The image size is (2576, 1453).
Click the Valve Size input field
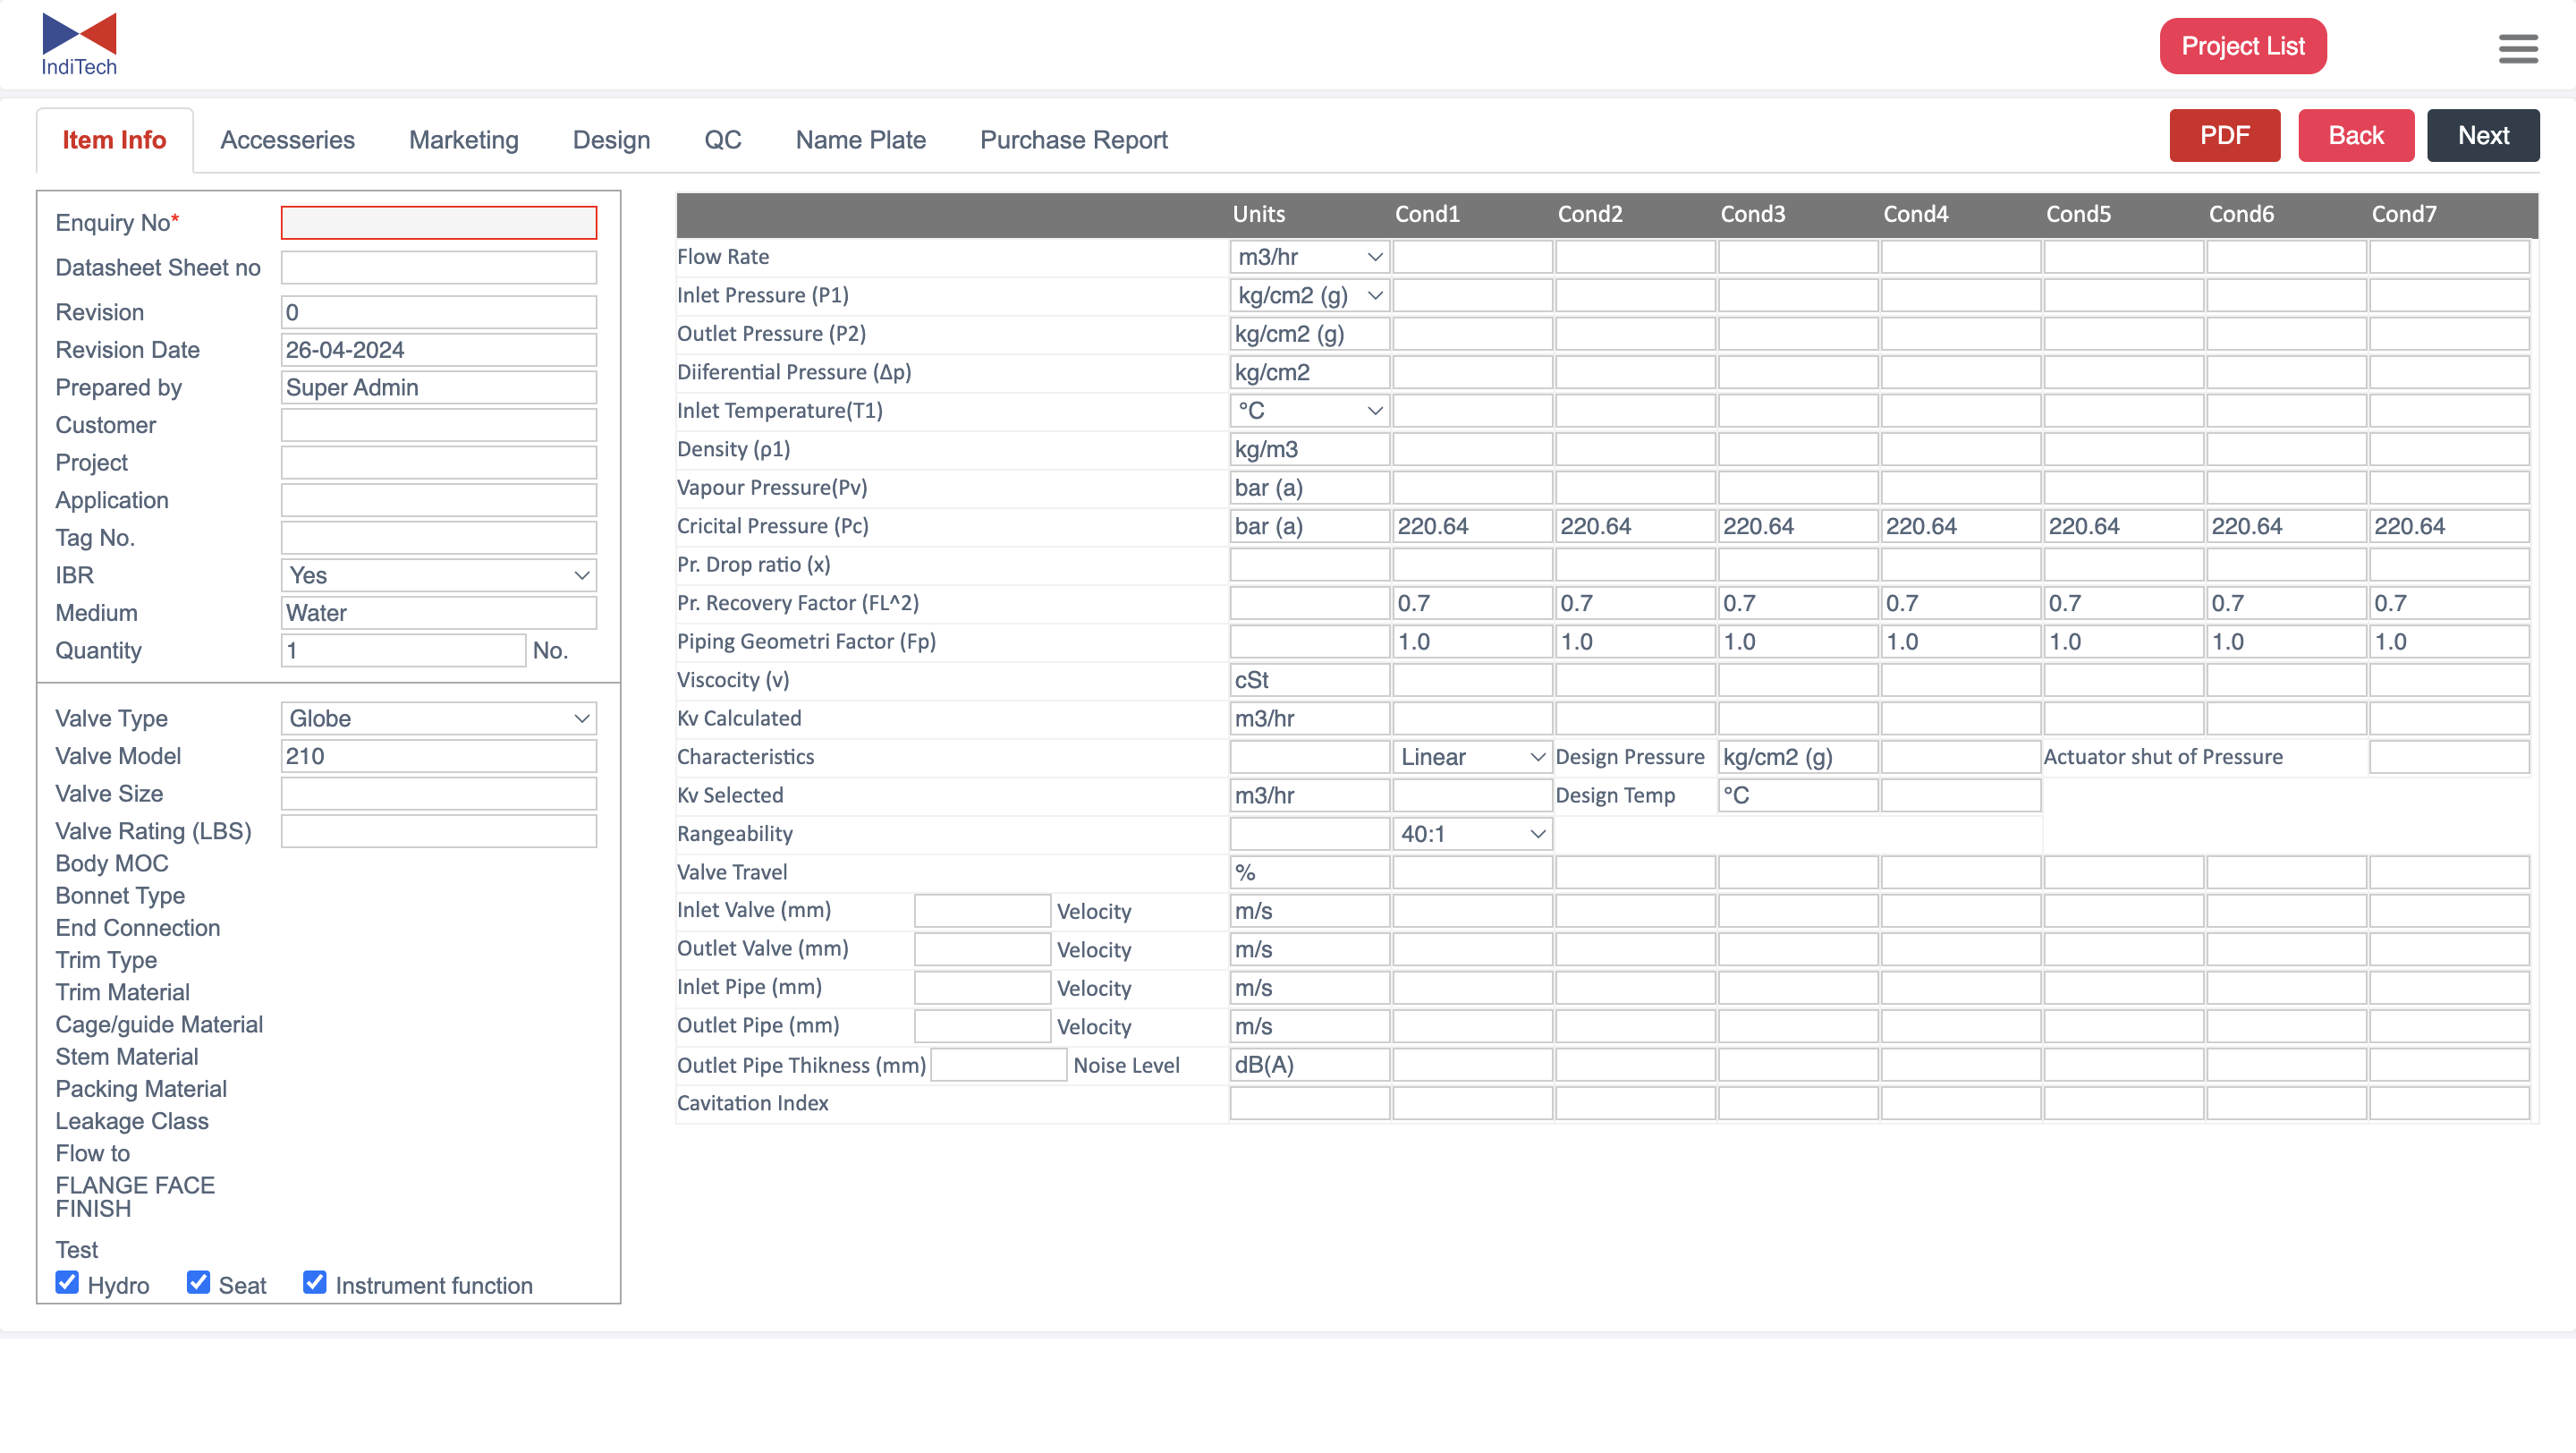pos(439,794)
